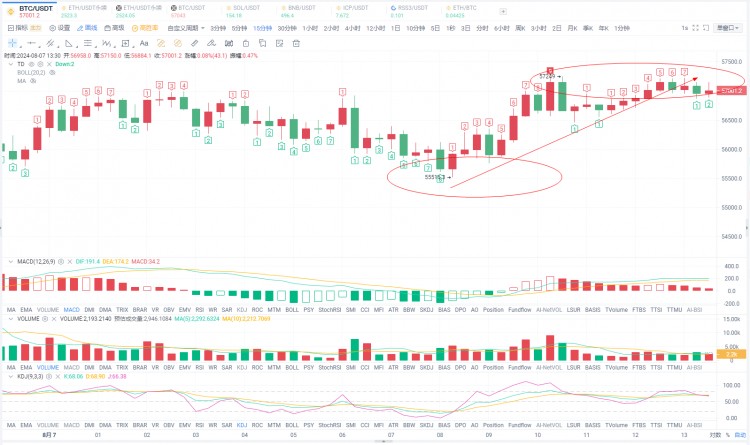Click the 1s refresh interval label
The height and width of the screenshot is (445, 750).
[x=684, y=28]
